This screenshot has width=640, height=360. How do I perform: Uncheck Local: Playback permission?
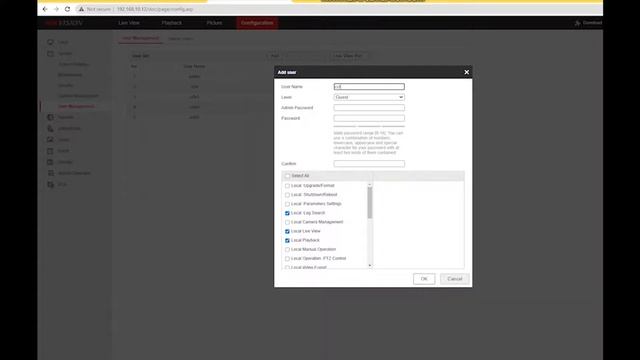[x=287, y=240]
